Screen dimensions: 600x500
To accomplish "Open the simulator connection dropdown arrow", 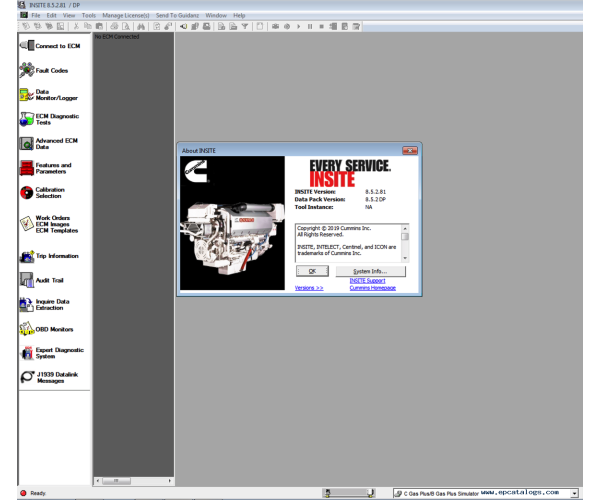I will [x=574, y=493].
